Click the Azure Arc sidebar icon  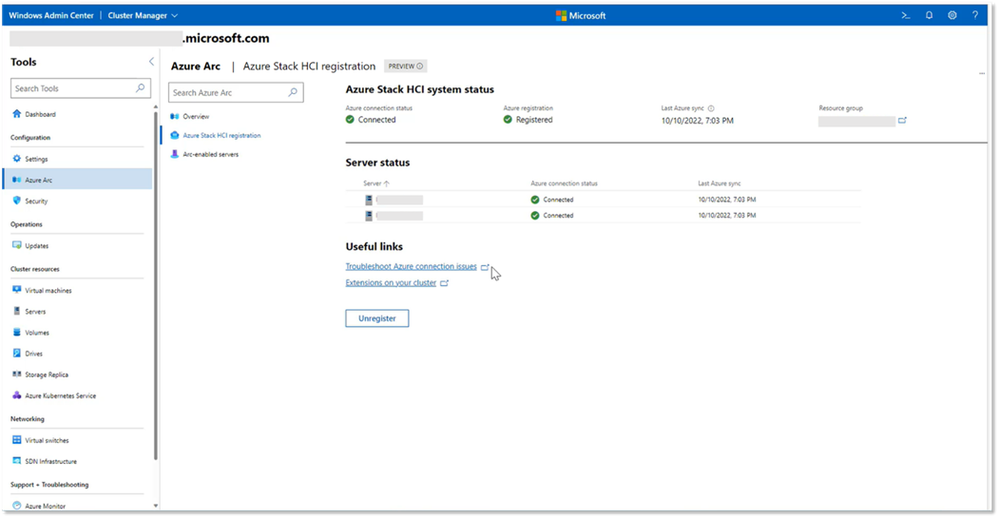coord(17,180)
